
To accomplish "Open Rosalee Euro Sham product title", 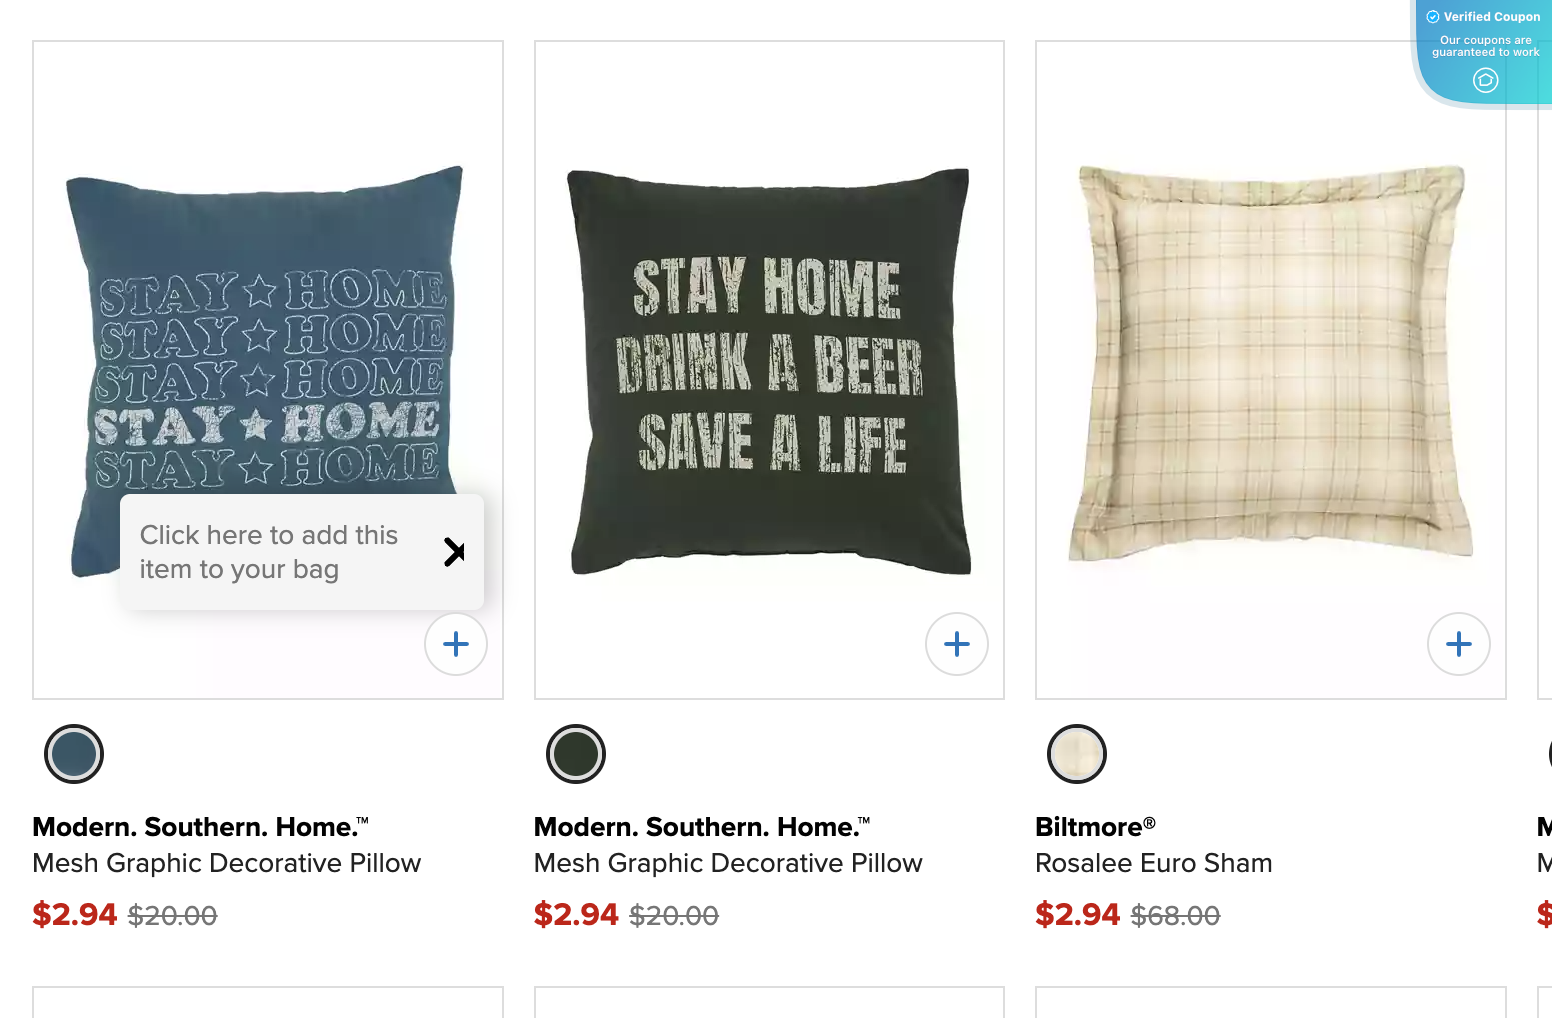I will click(1153, 863).
